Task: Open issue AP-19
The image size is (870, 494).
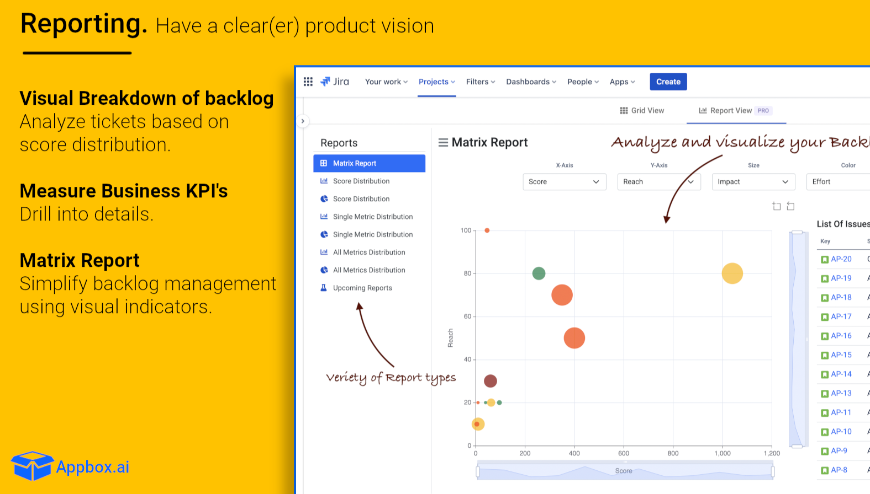Action: point(841,278)
